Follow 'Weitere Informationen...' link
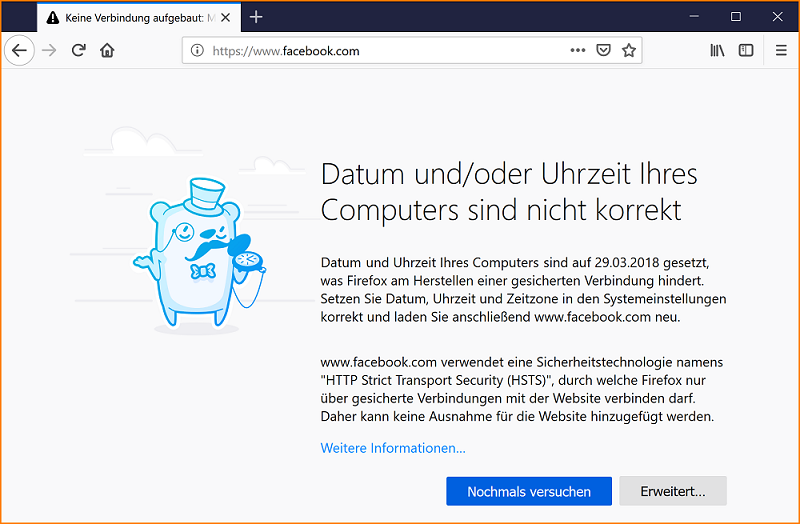Screen dimensions: 800x524 coord(393,448)
